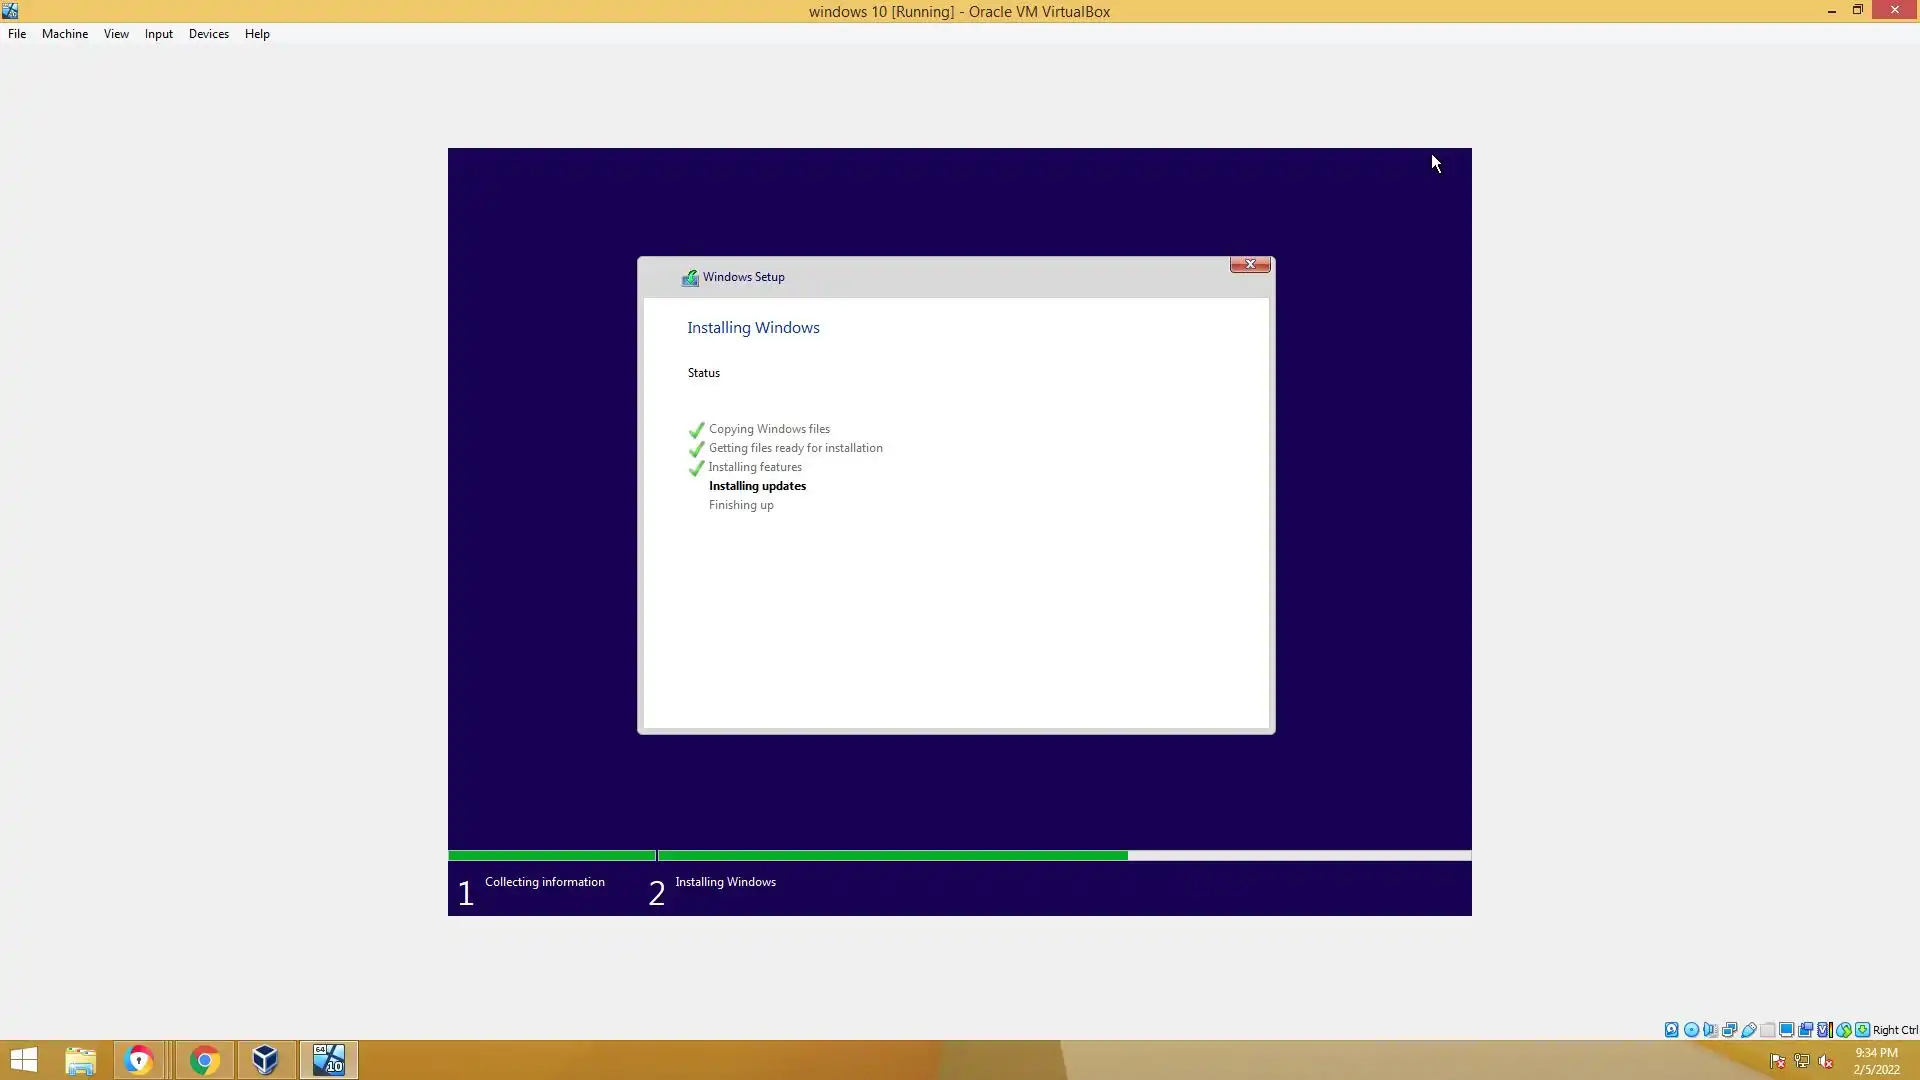
Task: Open the Machine menu
Action: click(65, 34)
